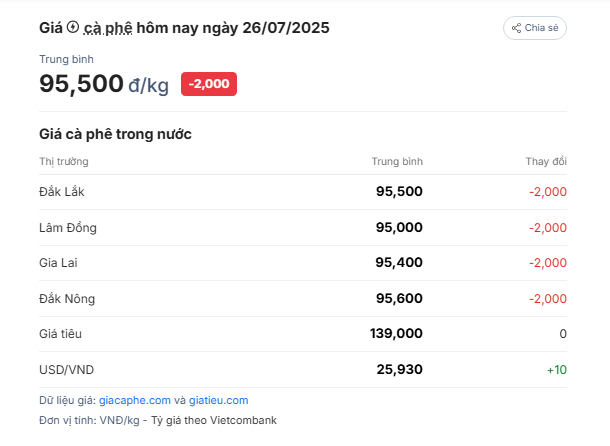Select the Đắk Nông market row

303,299
